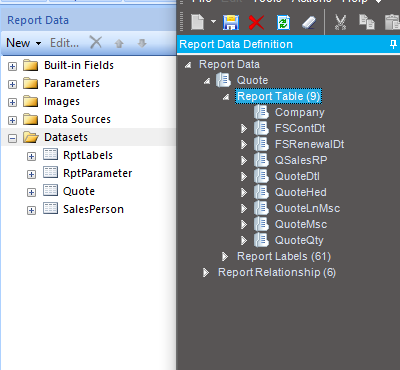Collapse the Report Data root node
This screenshot has height=370, width=400.
pyautogui.click(x=188, y=65)
